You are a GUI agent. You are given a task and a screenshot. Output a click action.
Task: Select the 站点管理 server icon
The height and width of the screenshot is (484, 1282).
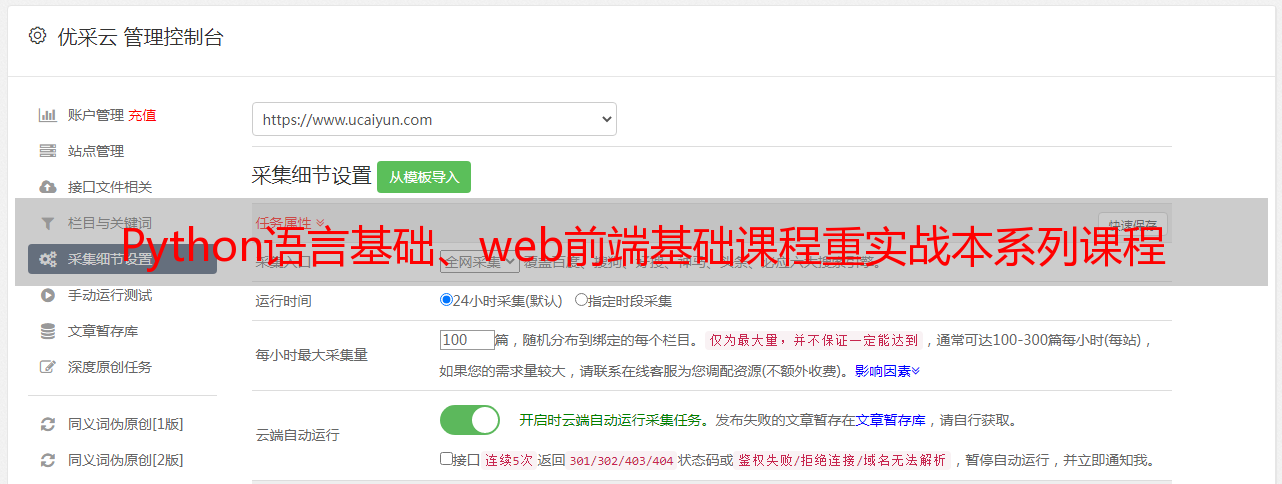point(47,151)
